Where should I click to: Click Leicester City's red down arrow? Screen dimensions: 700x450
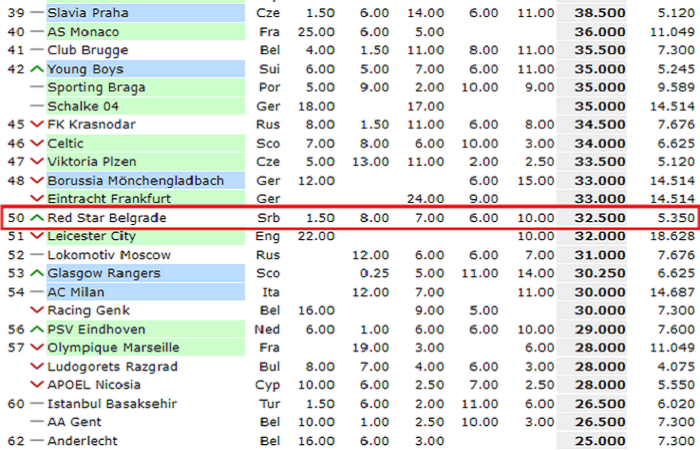[37, 236]
